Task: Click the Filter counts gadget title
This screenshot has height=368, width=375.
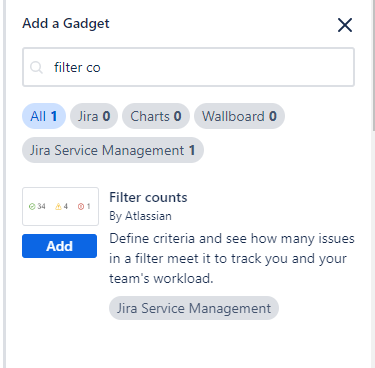Action: pos(148,197)
